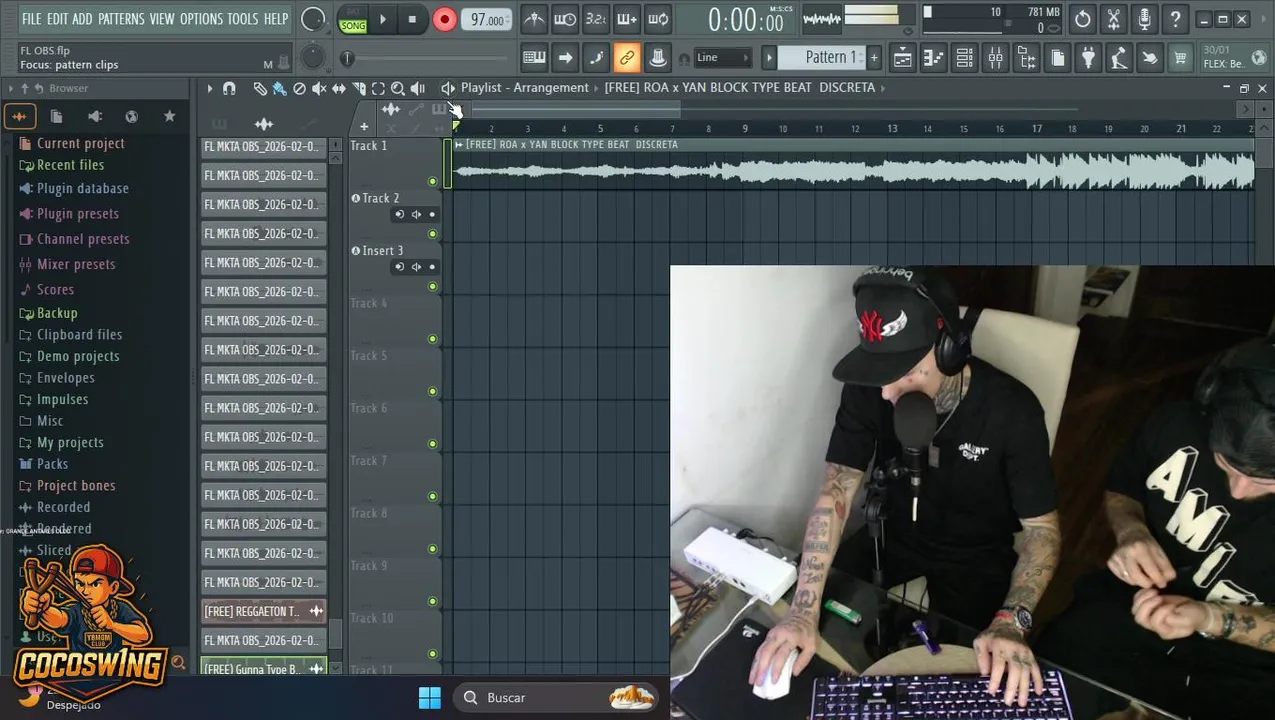Toggle the metronome icon
Screen dimensions: 1275x720
534,19
